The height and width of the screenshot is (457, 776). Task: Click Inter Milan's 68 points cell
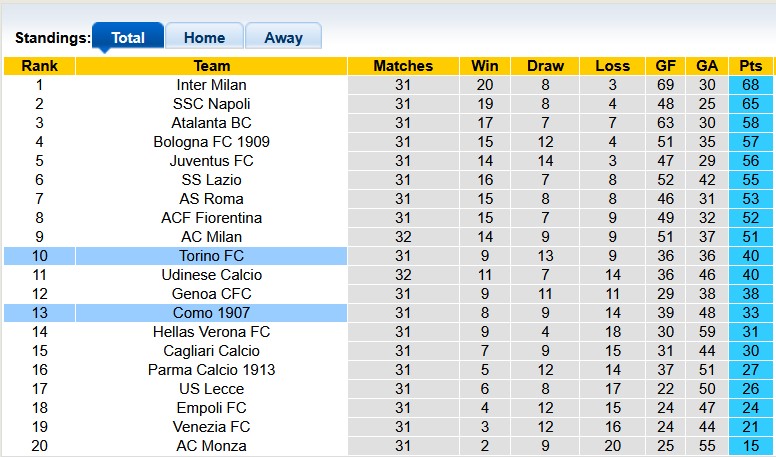(751, 85)
